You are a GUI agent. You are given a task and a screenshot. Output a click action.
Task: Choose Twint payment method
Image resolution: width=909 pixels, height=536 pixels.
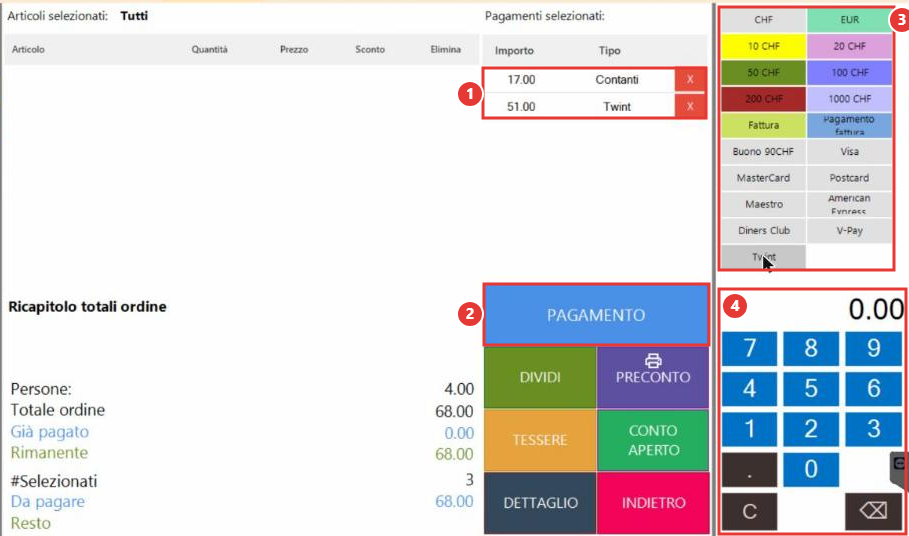coord(763,257)
